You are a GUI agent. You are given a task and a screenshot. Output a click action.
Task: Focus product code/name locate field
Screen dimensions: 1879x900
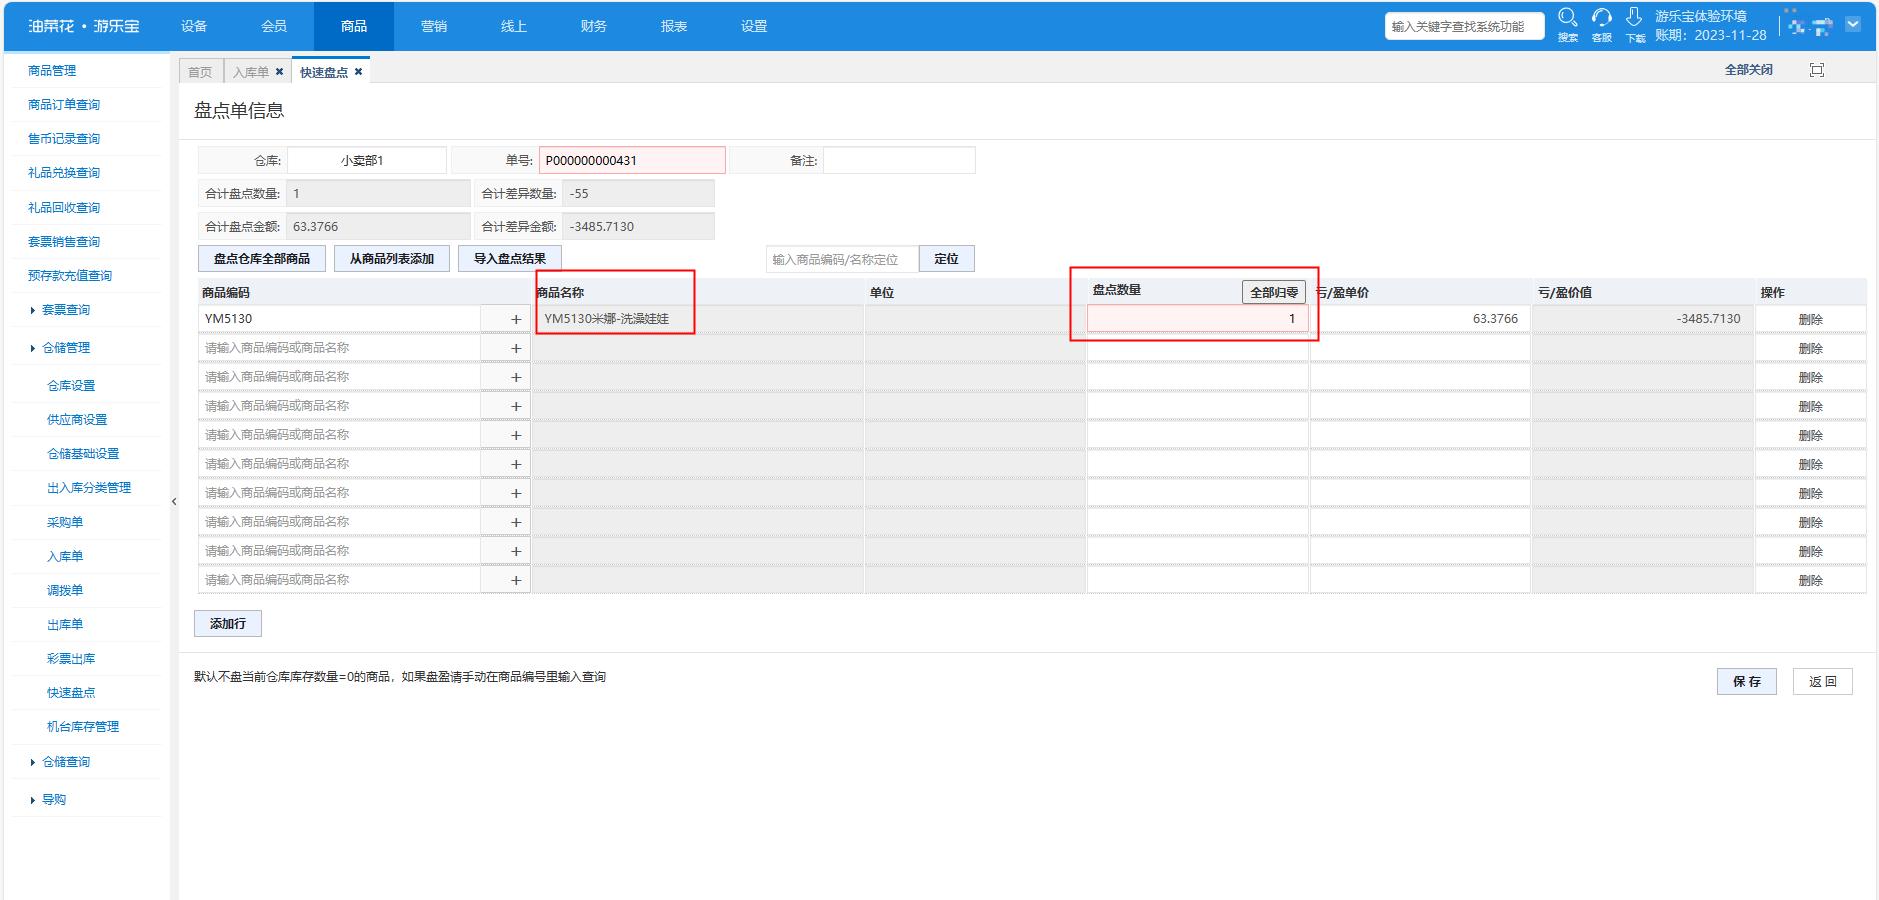click(842, 259)
